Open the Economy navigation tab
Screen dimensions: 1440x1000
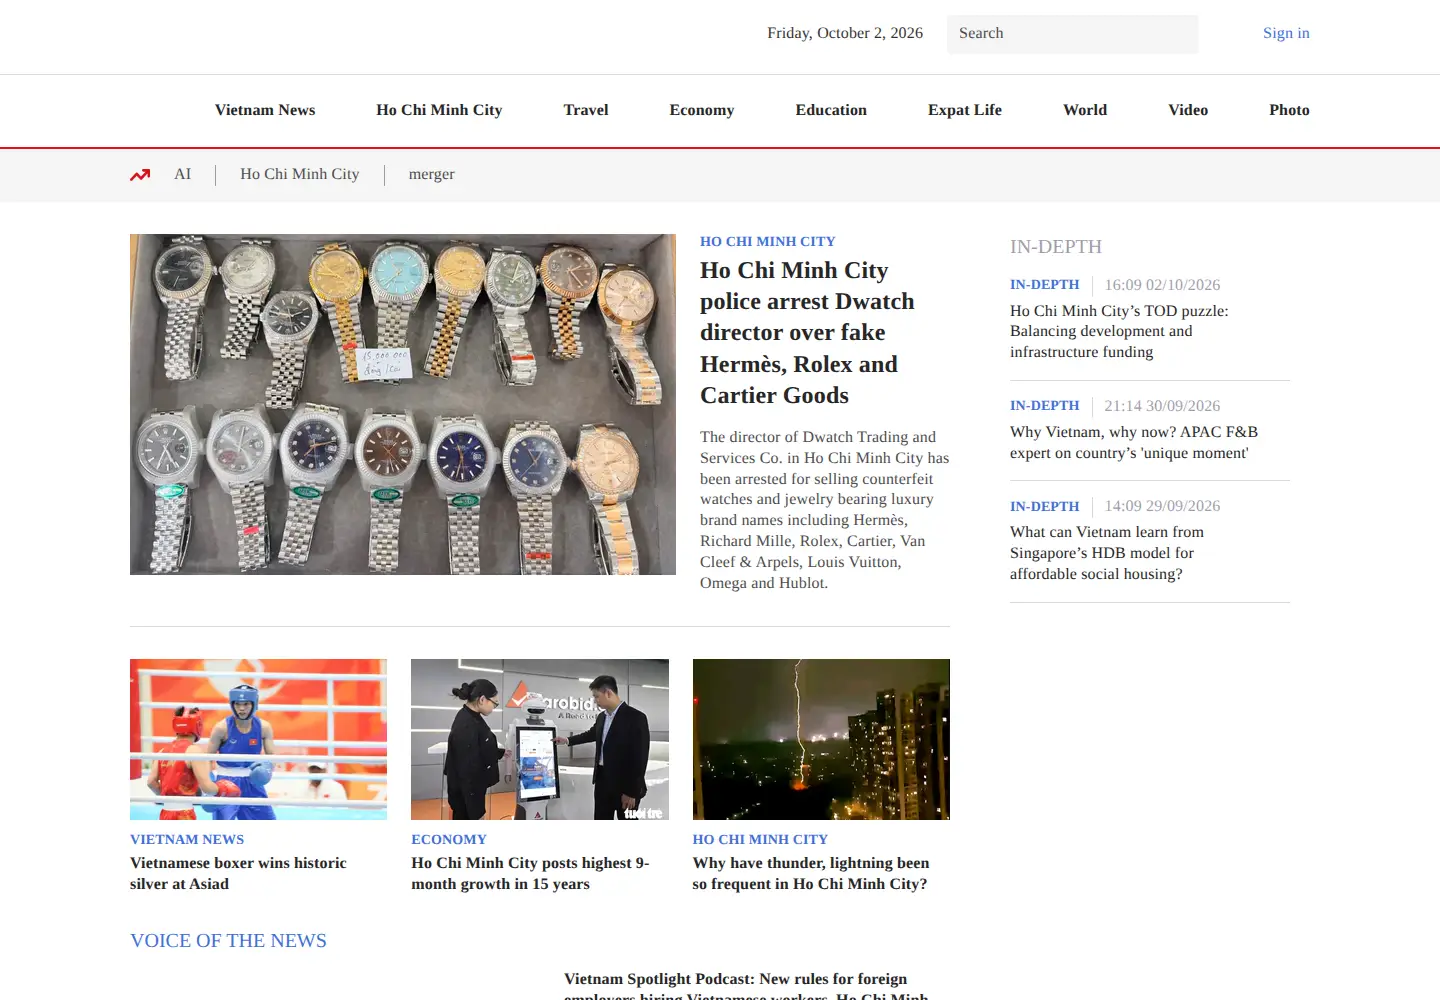coord(702,110)
